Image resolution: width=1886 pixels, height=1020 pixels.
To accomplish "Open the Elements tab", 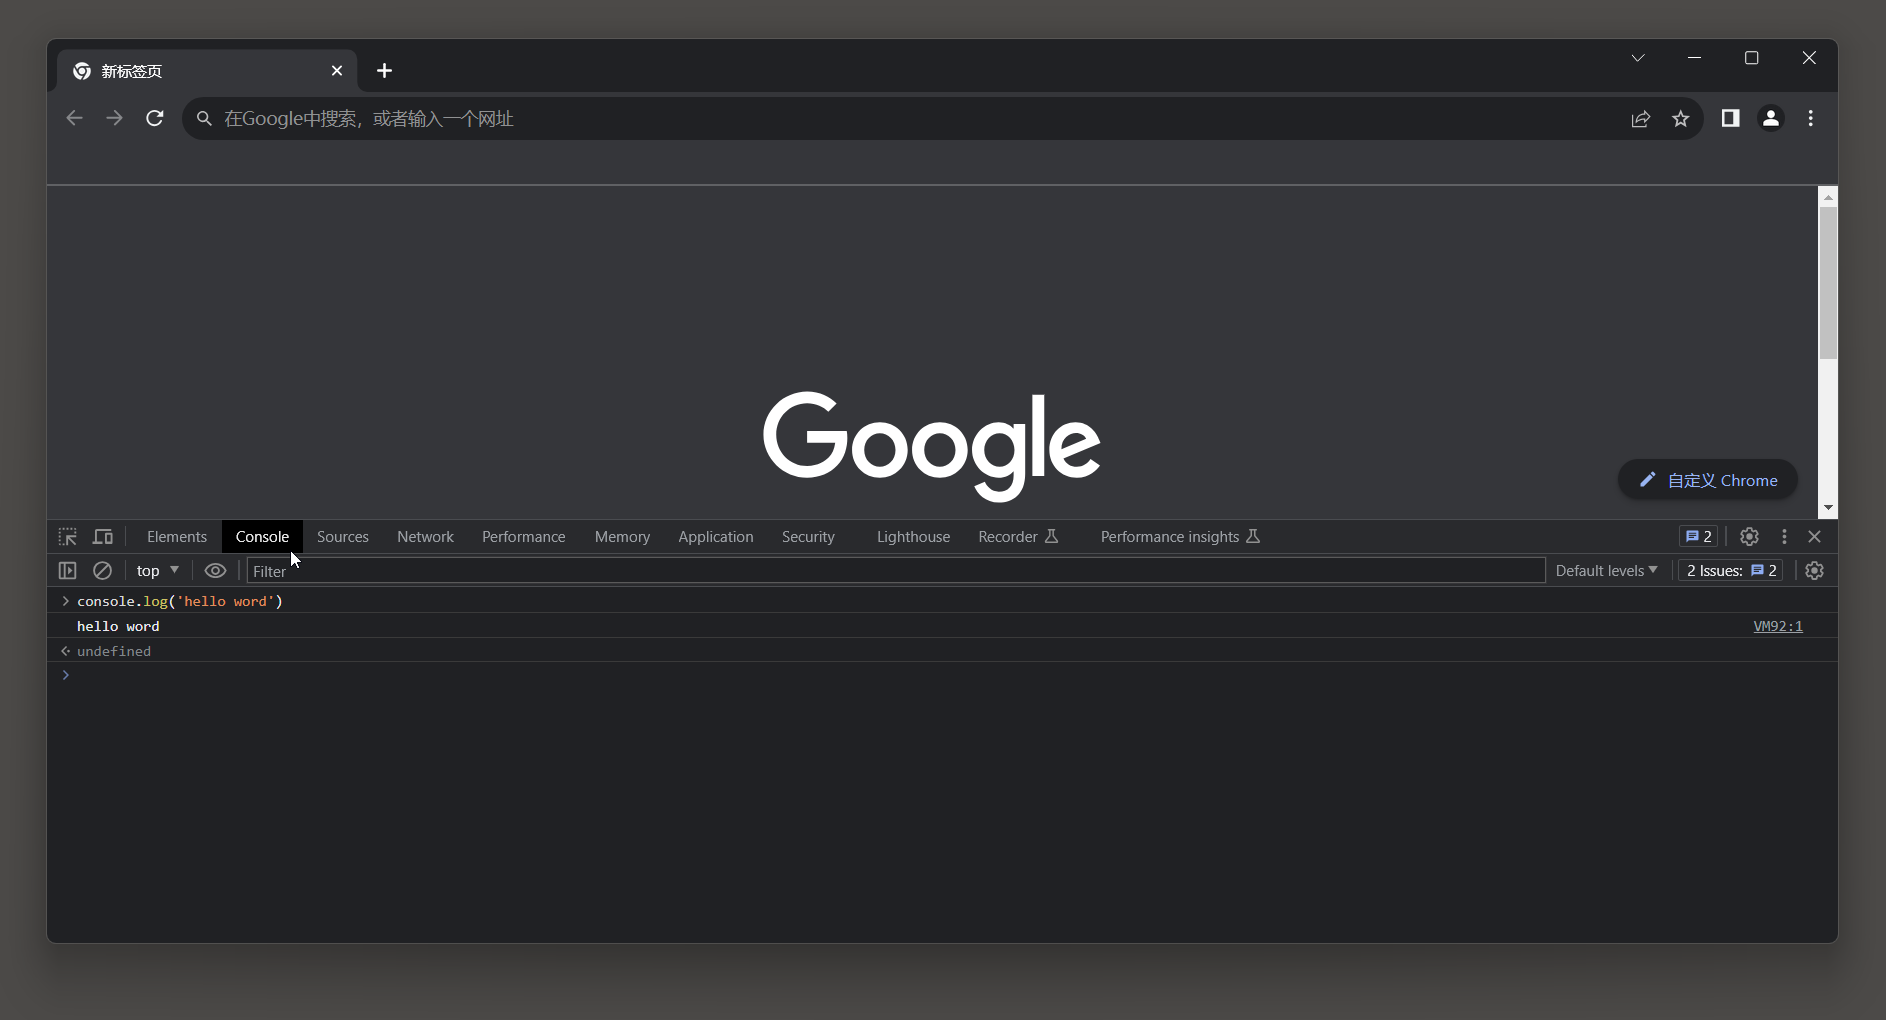I will coord(177,537).
